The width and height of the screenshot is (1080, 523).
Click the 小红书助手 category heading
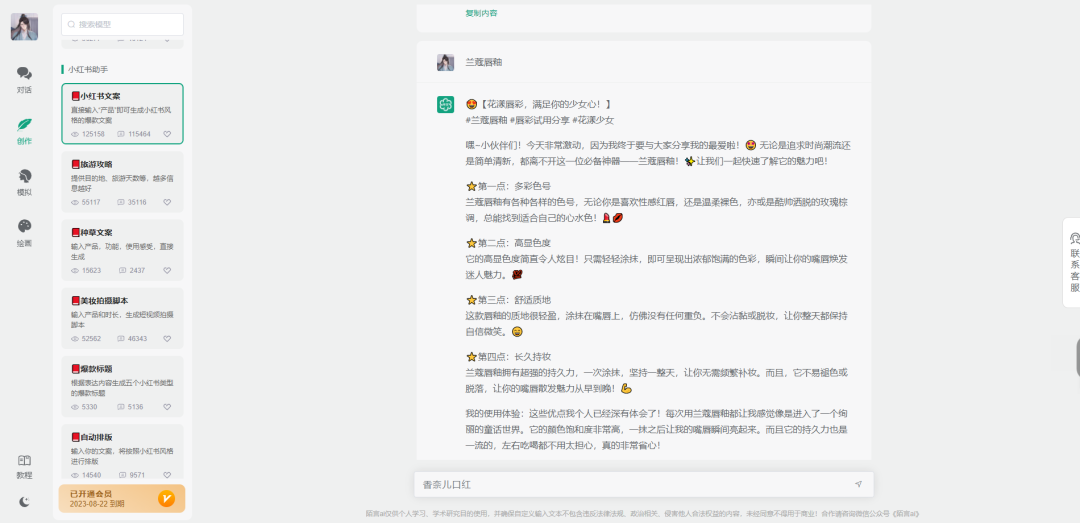pyautogui.click(x=87, y=70)
